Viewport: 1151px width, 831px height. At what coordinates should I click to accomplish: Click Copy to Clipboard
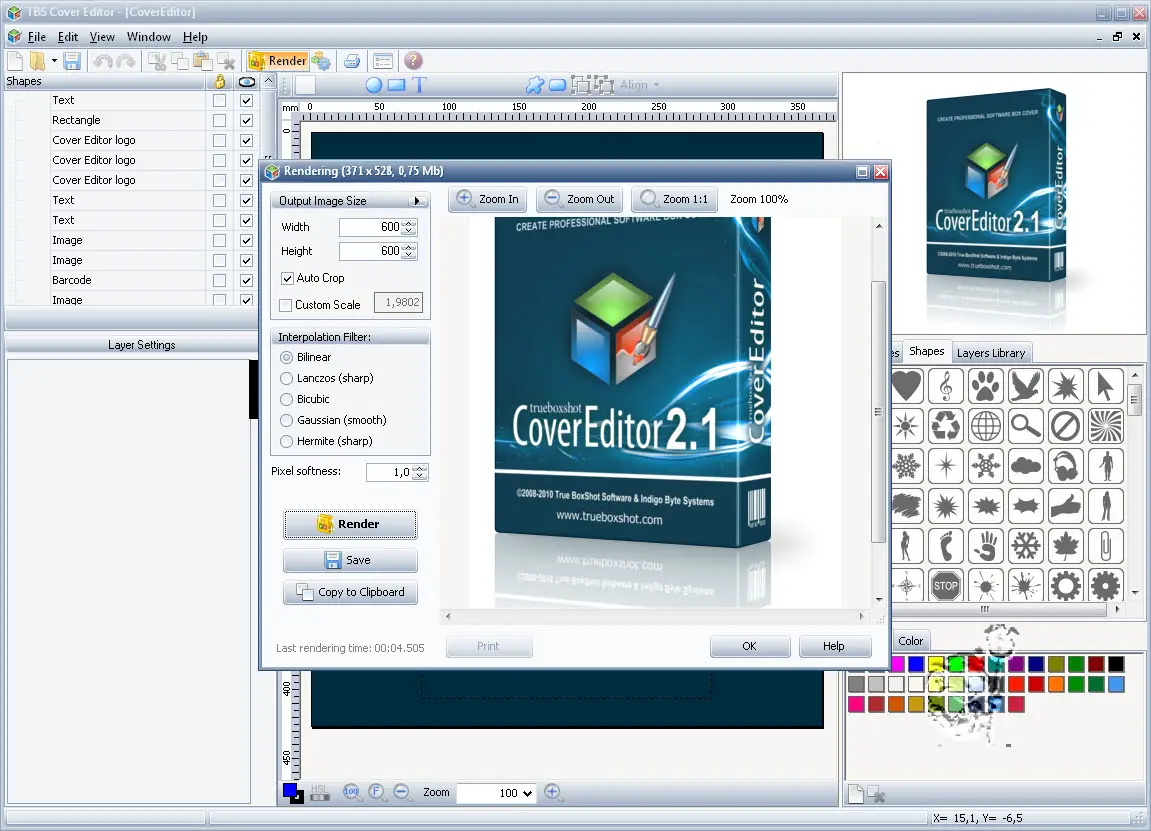click(x=350, y=592)
